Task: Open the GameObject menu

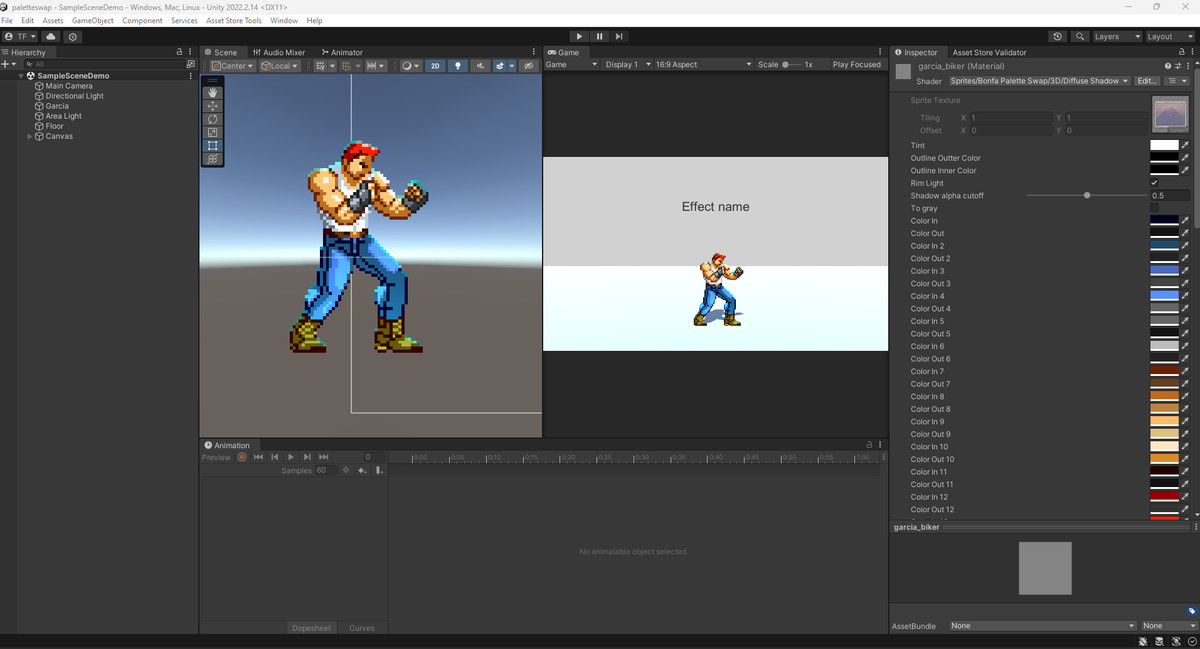Action: point(93,20)
